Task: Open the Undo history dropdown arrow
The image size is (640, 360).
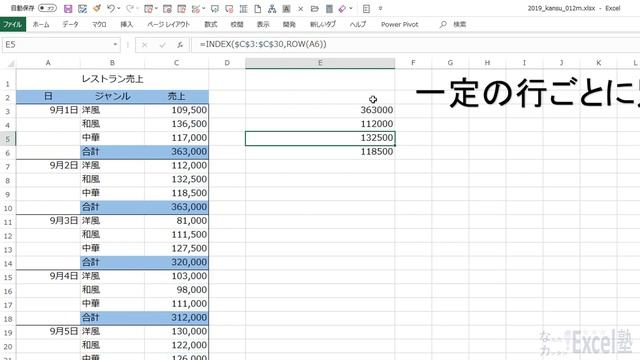Action: pos(119,9)
